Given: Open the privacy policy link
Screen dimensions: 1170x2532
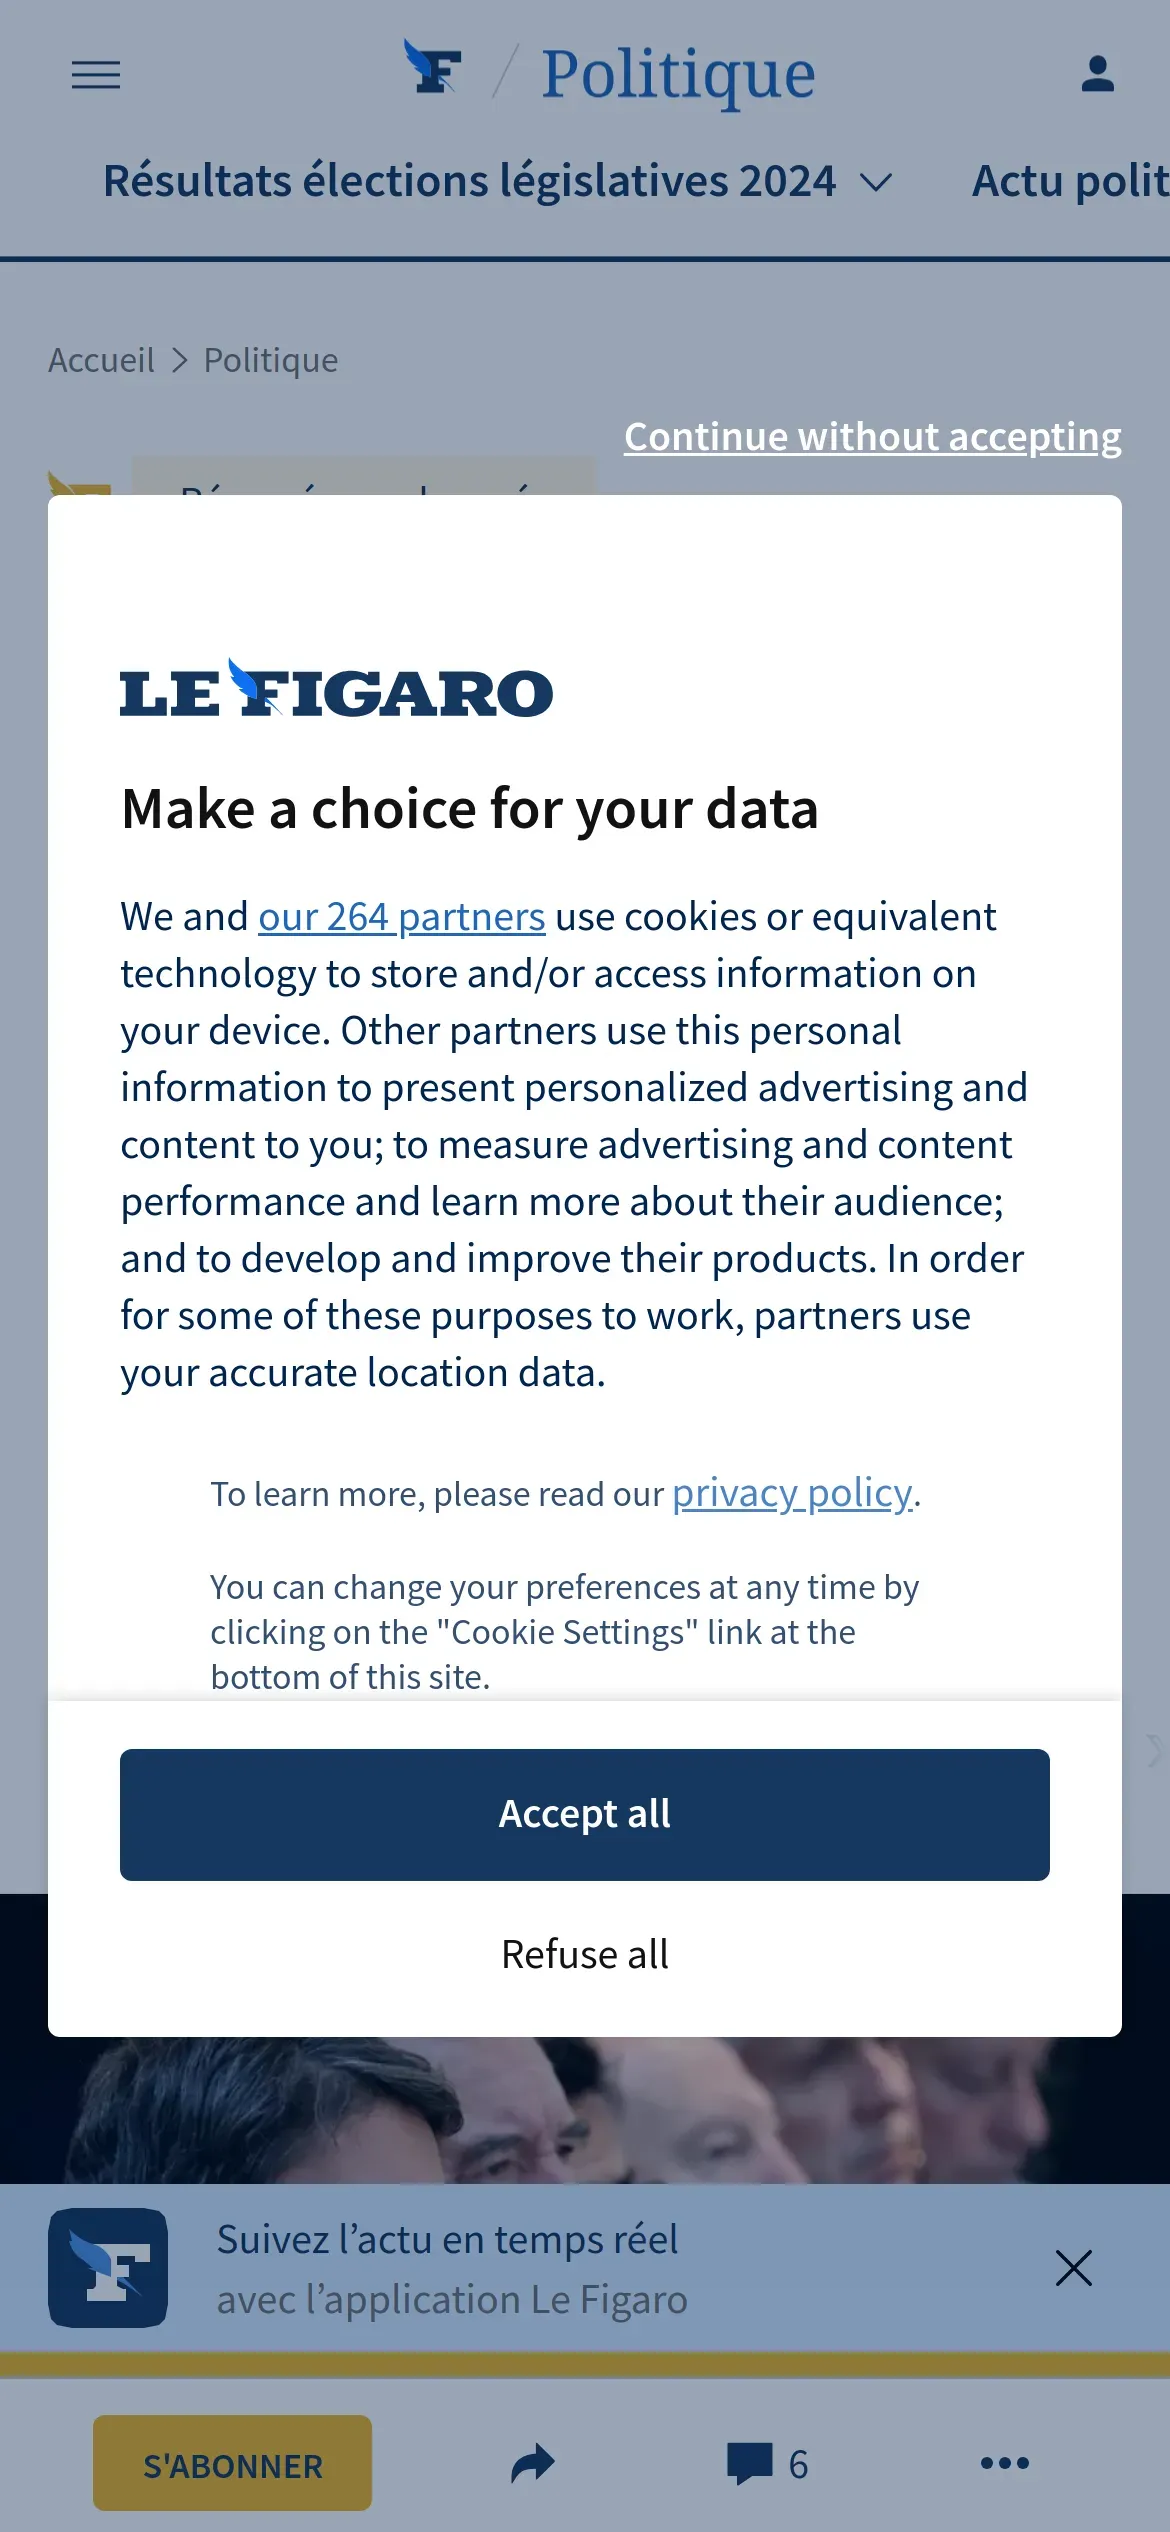Looking at the screenshot, I should (792, 1493).
